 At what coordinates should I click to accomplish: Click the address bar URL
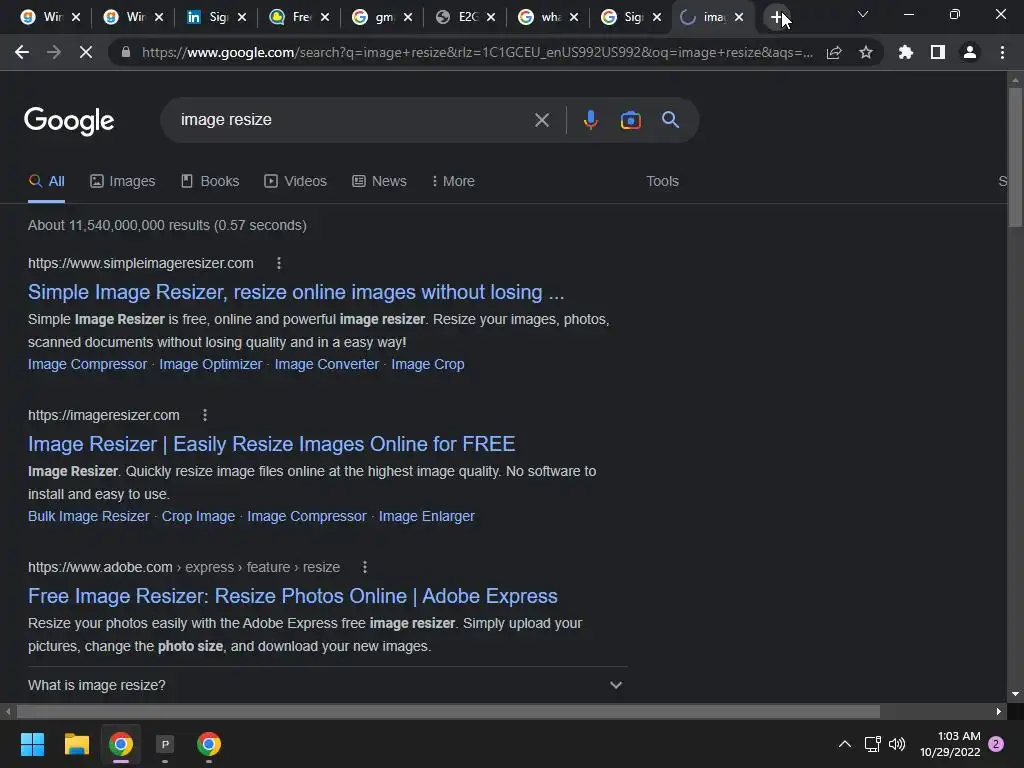pos(477,52)
